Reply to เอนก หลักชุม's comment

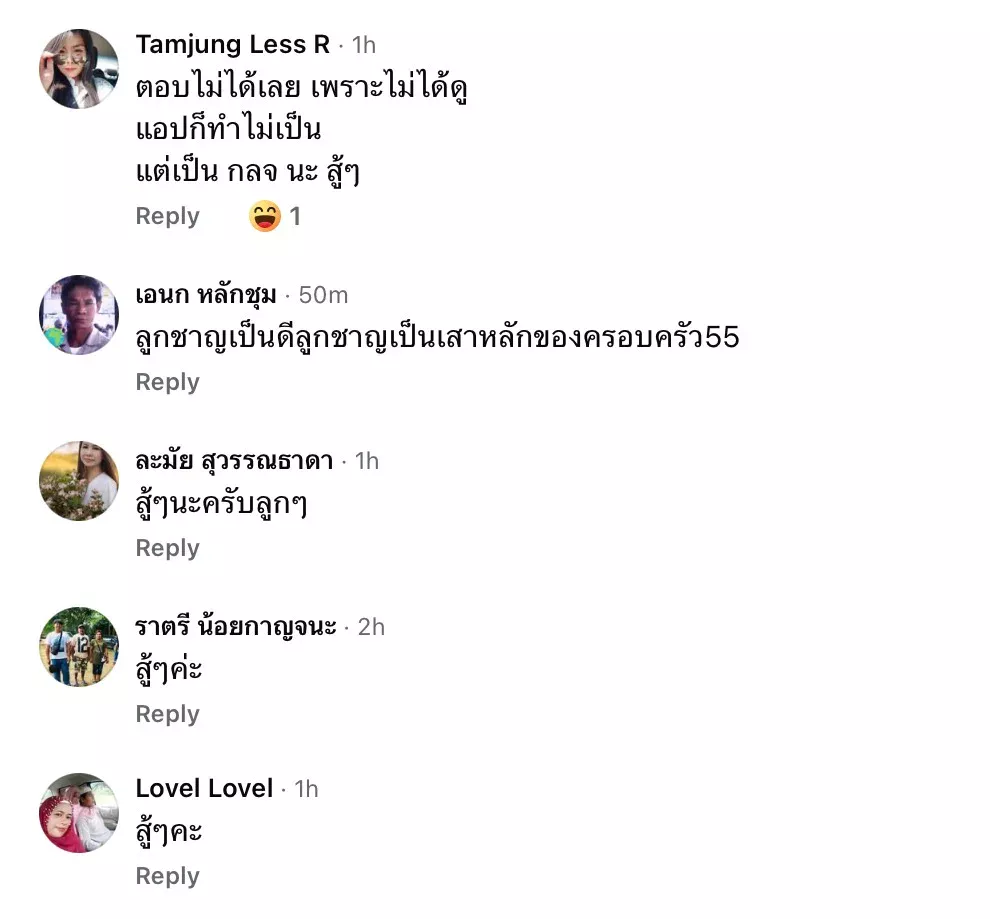[167, 382]
